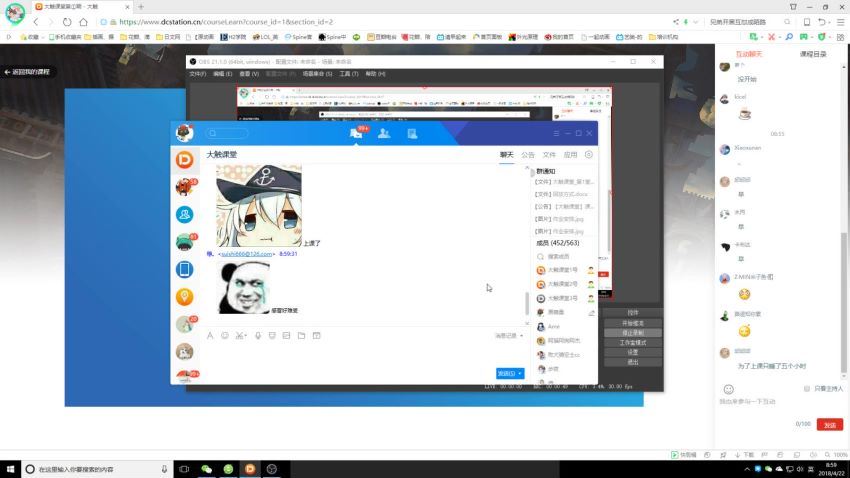
Task: Open the orange location pin icon in QQ sidebar
Action: click(184, 296)
